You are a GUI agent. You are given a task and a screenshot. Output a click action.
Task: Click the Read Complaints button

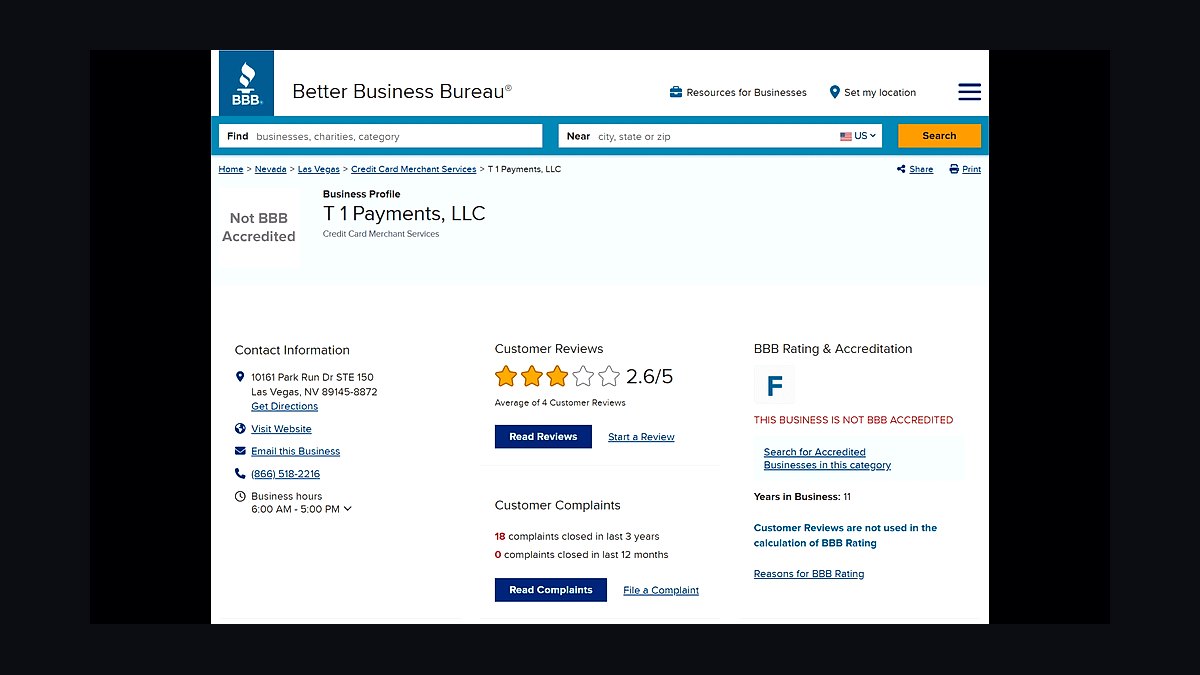tap(551, 590)
